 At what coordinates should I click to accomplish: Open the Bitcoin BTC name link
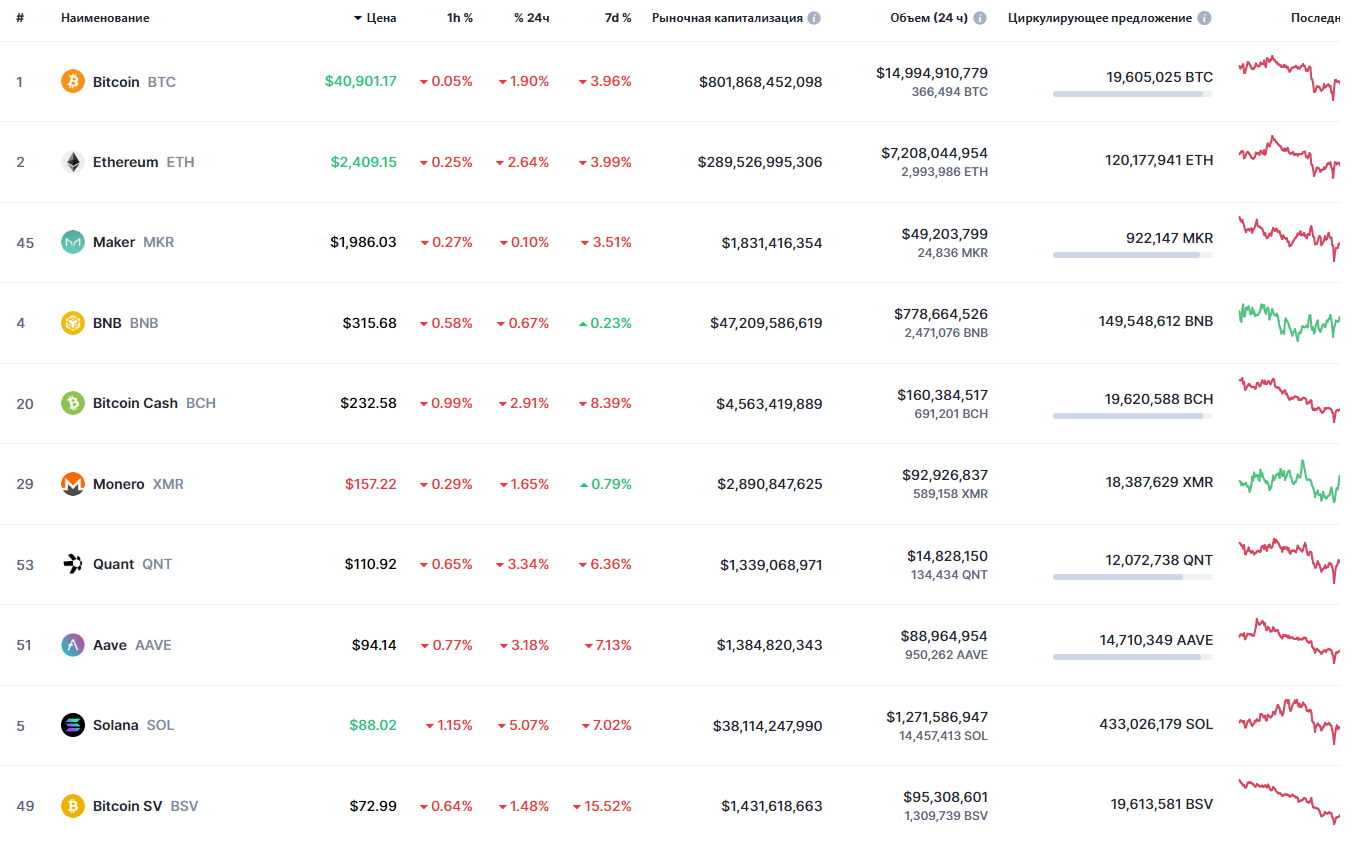click(x=134, y=82)
